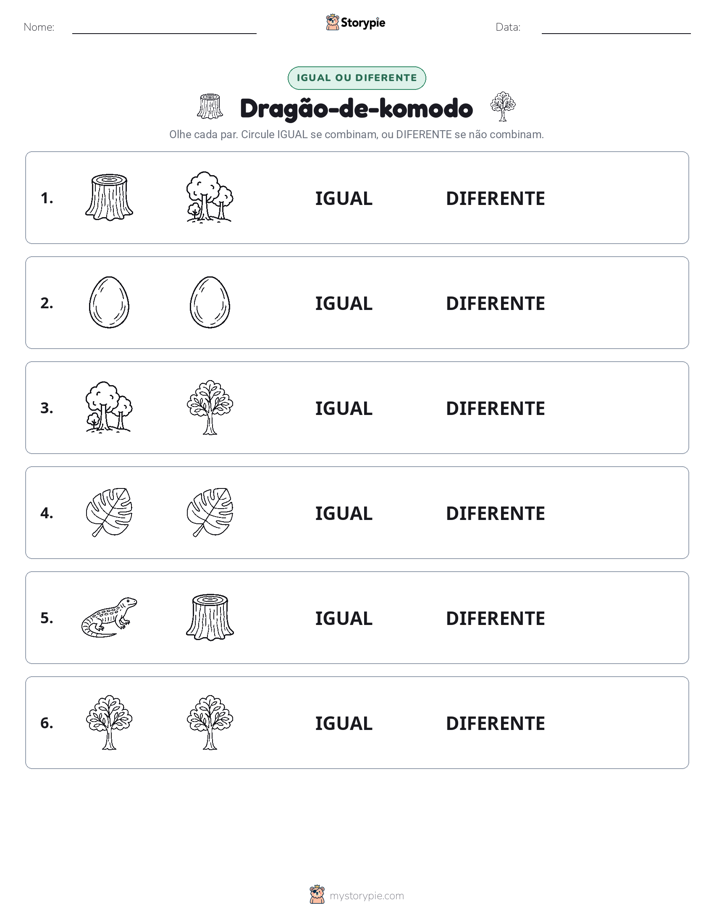This screenshot has width=714, height=924.
Task: Click the tree stump picture in row 1
Action: (x=109, y=197)
